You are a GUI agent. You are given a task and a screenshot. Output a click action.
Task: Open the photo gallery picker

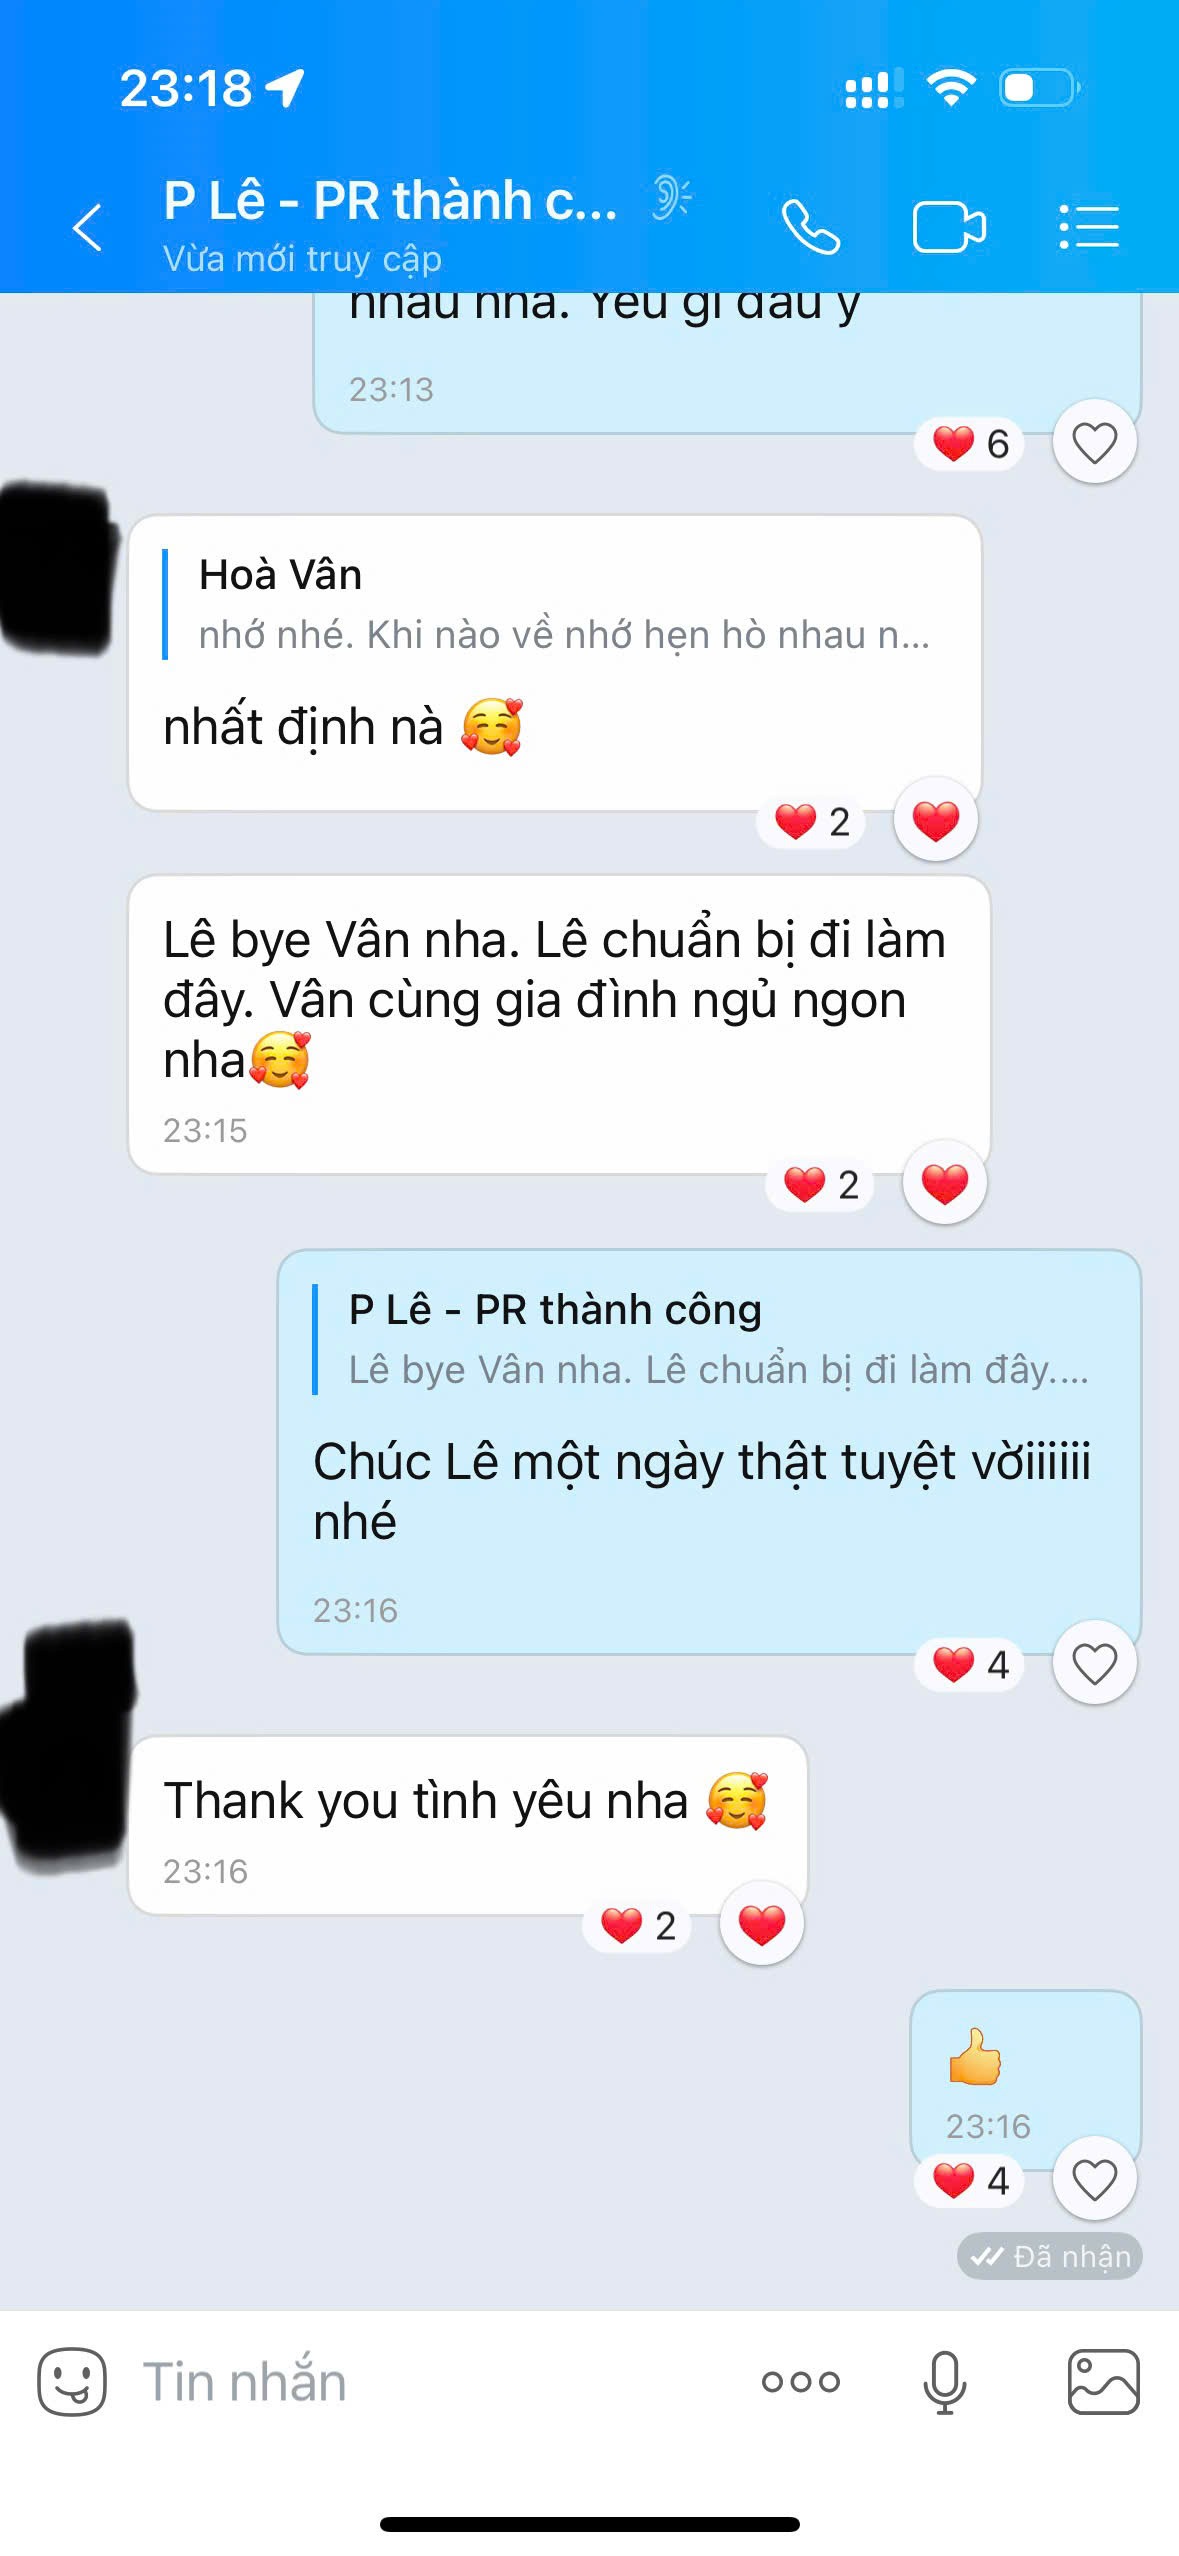[1103, 2381]
